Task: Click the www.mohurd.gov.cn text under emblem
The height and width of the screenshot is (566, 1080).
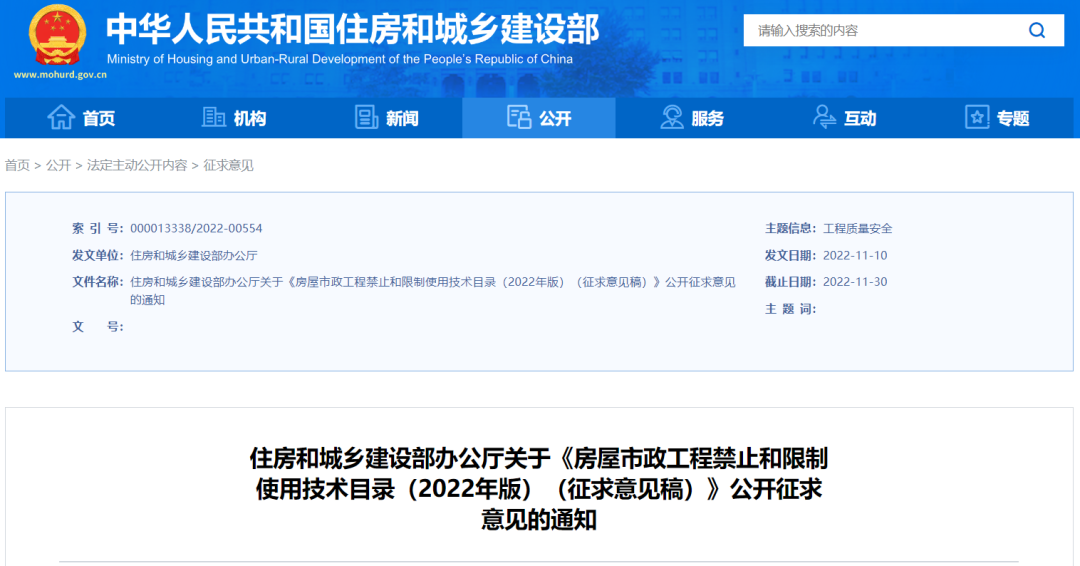Action: pyautogui.click(x=61, y=74)
